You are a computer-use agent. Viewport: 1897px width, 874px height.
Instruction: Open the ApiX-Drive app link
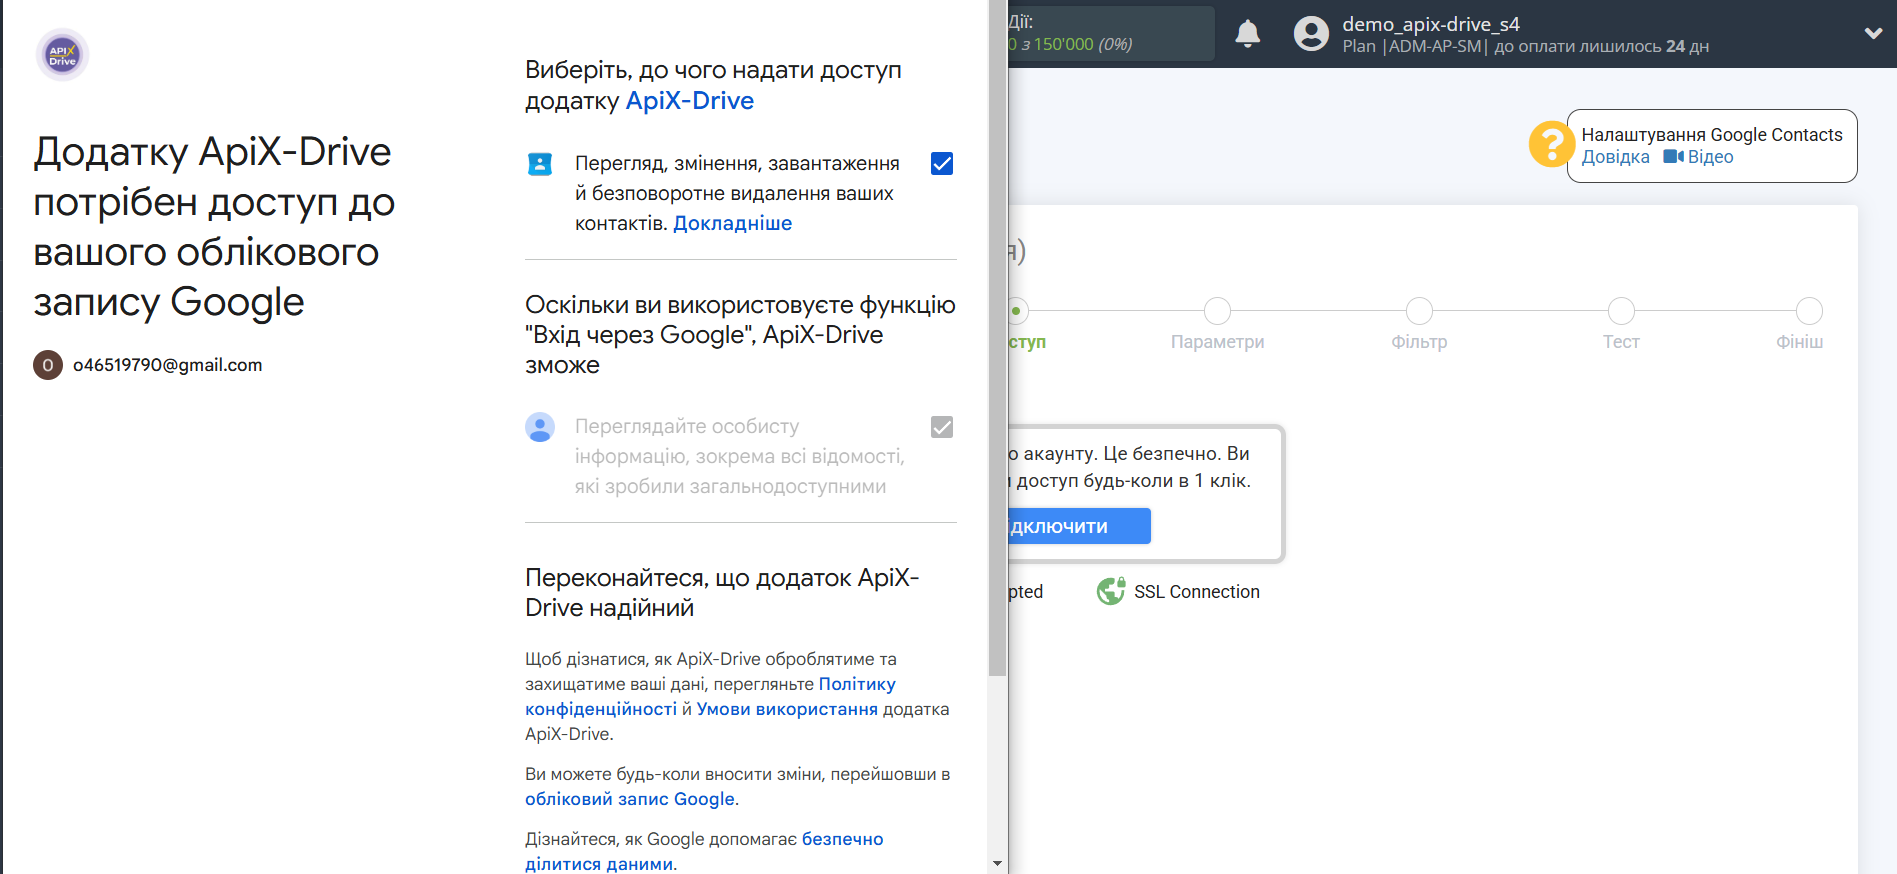coord(689,101)
